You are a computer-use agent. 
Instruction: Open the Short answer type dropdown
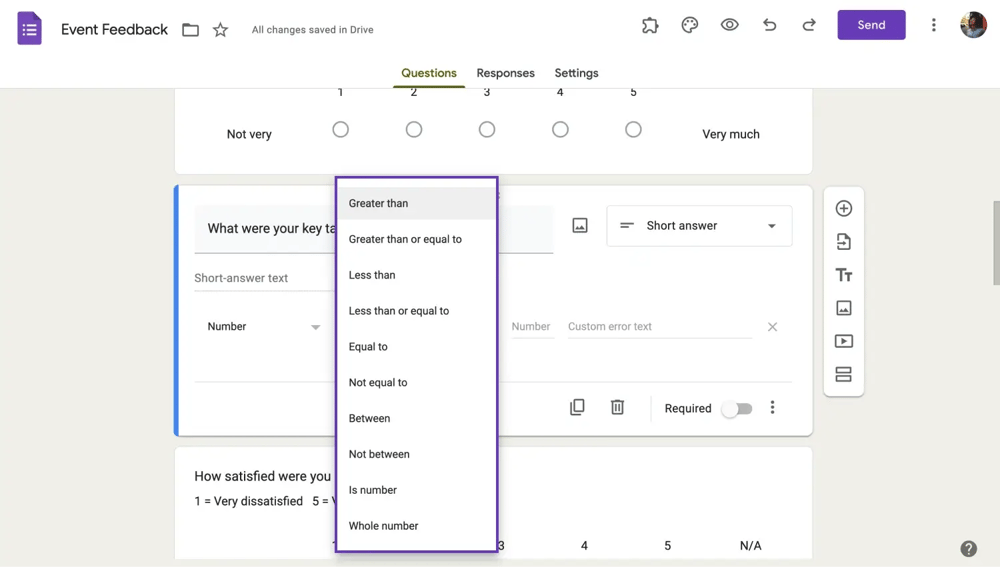coord(699,226)
